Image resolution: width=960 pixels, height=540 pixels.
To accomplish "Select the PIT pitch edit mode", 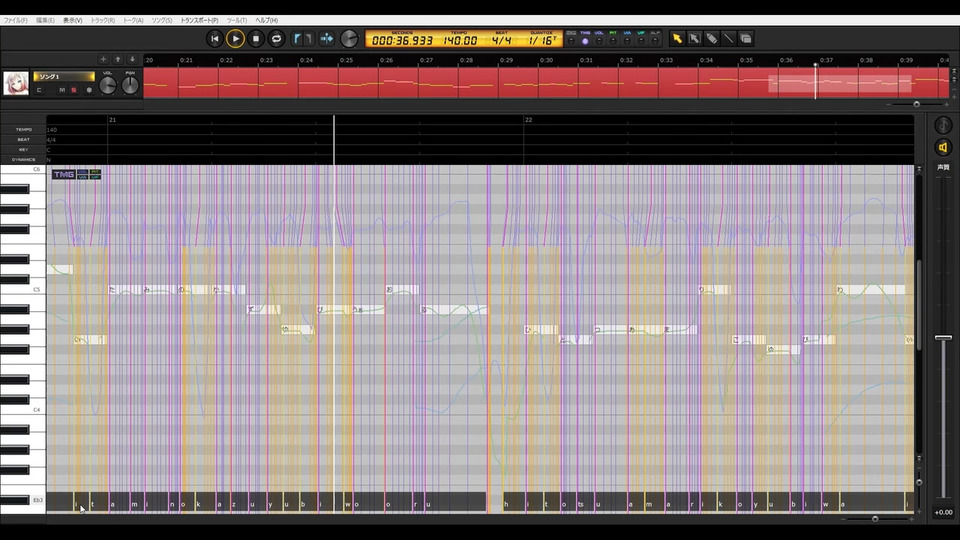I will [613, 41].
